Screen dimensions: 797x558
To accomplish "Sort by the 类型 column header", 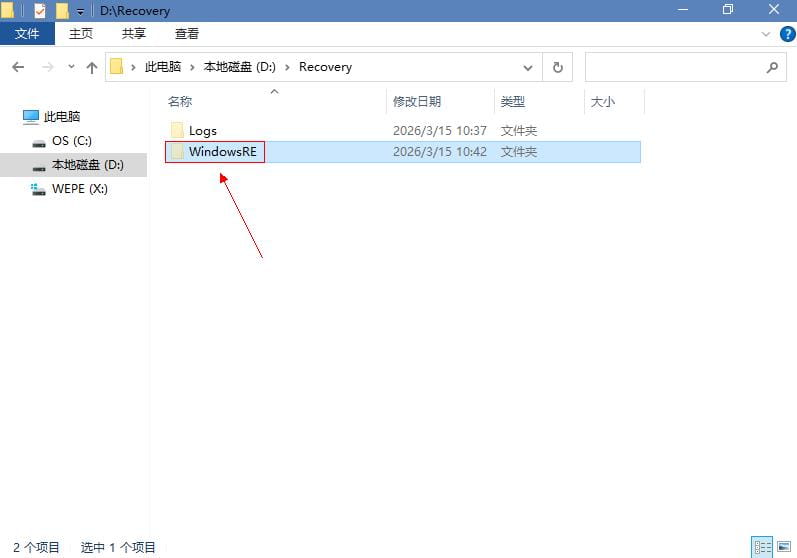I will [512, 102].
